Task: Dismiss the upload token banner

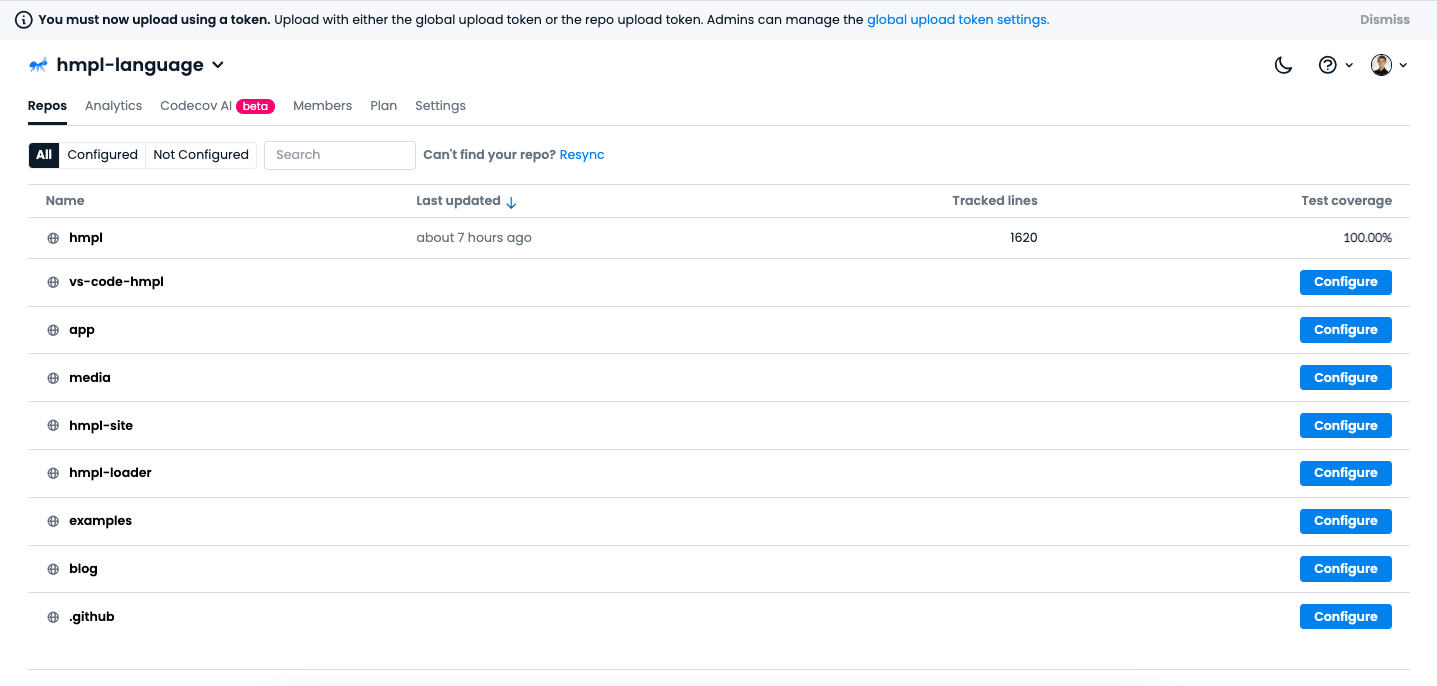Action: (x=1384, y=20)
